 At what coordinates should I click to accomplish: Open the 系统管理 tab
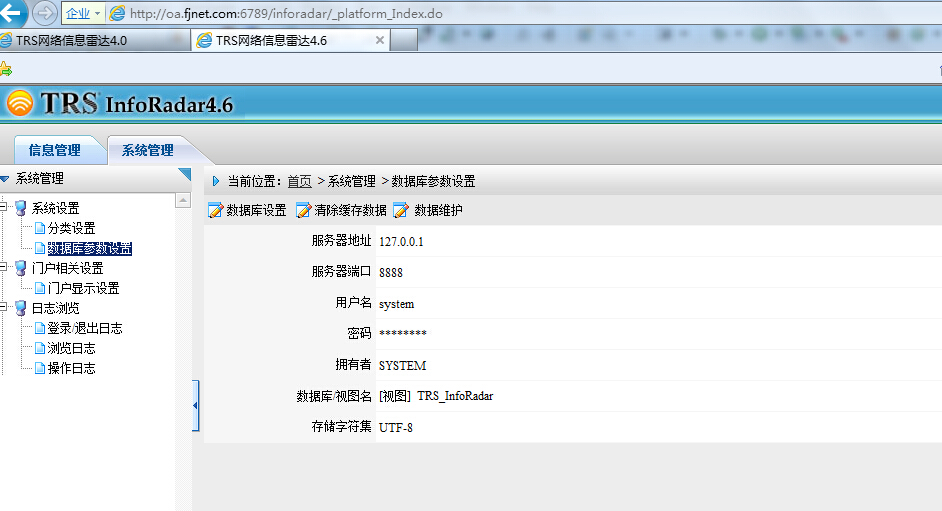click(x=148, y=150)
